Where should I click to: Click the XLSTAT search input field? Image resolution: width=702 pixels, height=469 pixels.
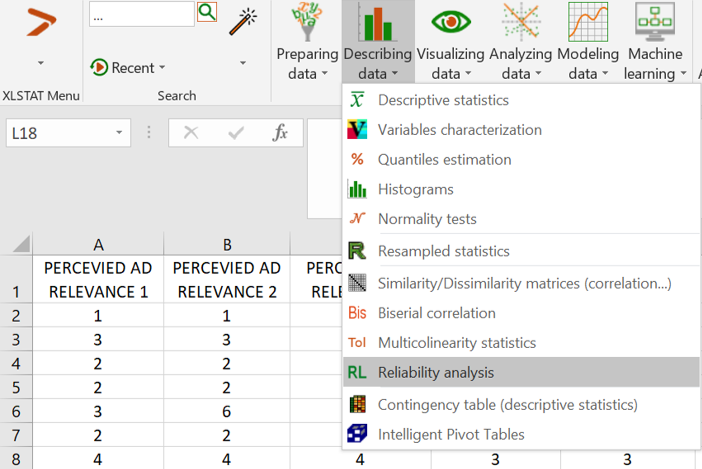click(x=141, y=14)
